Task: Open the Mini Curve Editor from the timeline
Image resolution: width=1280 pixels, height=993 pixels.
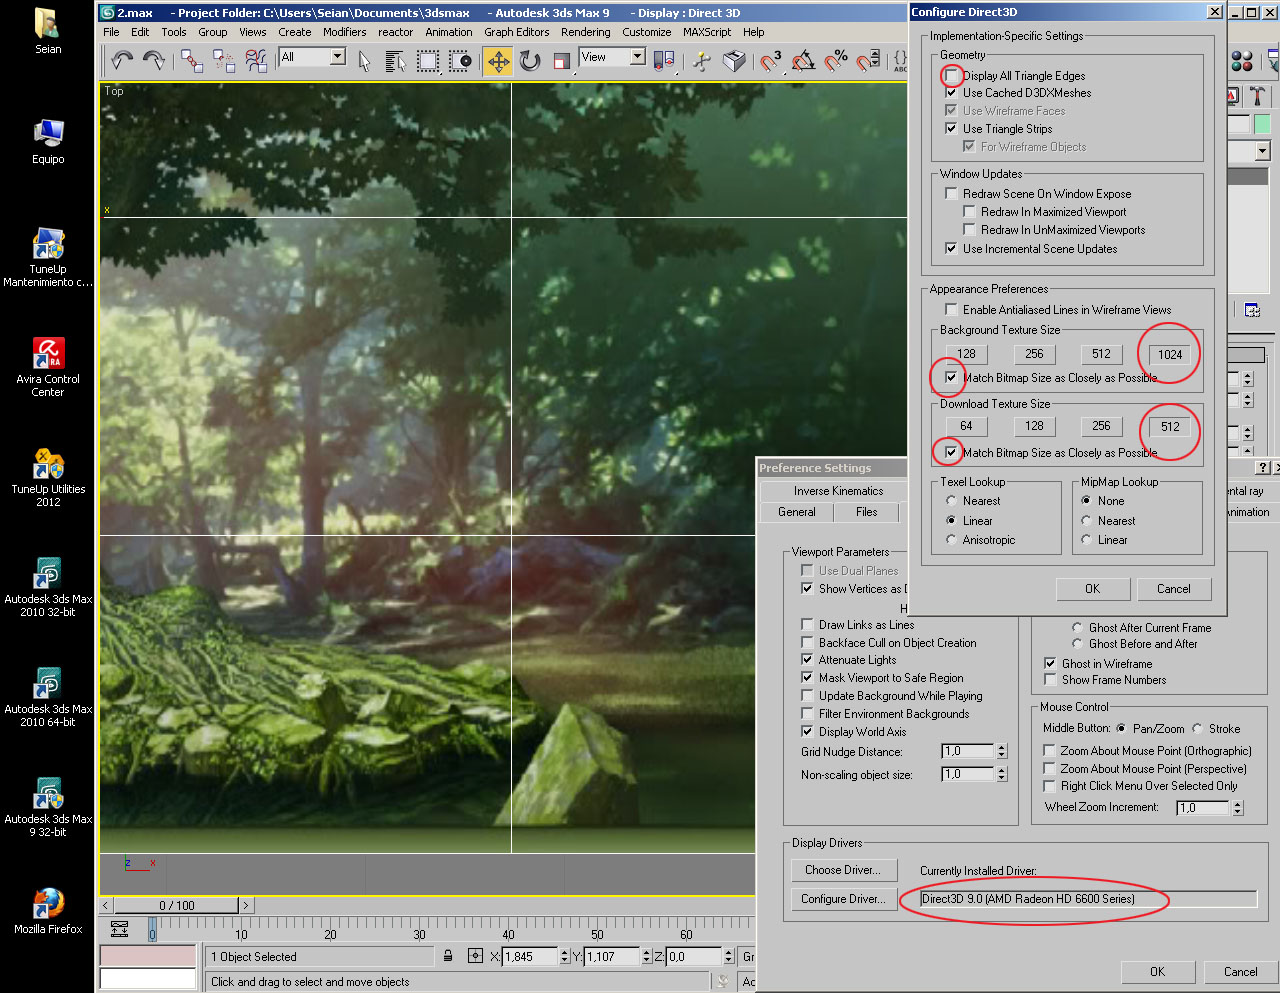Action: (119, 929)
